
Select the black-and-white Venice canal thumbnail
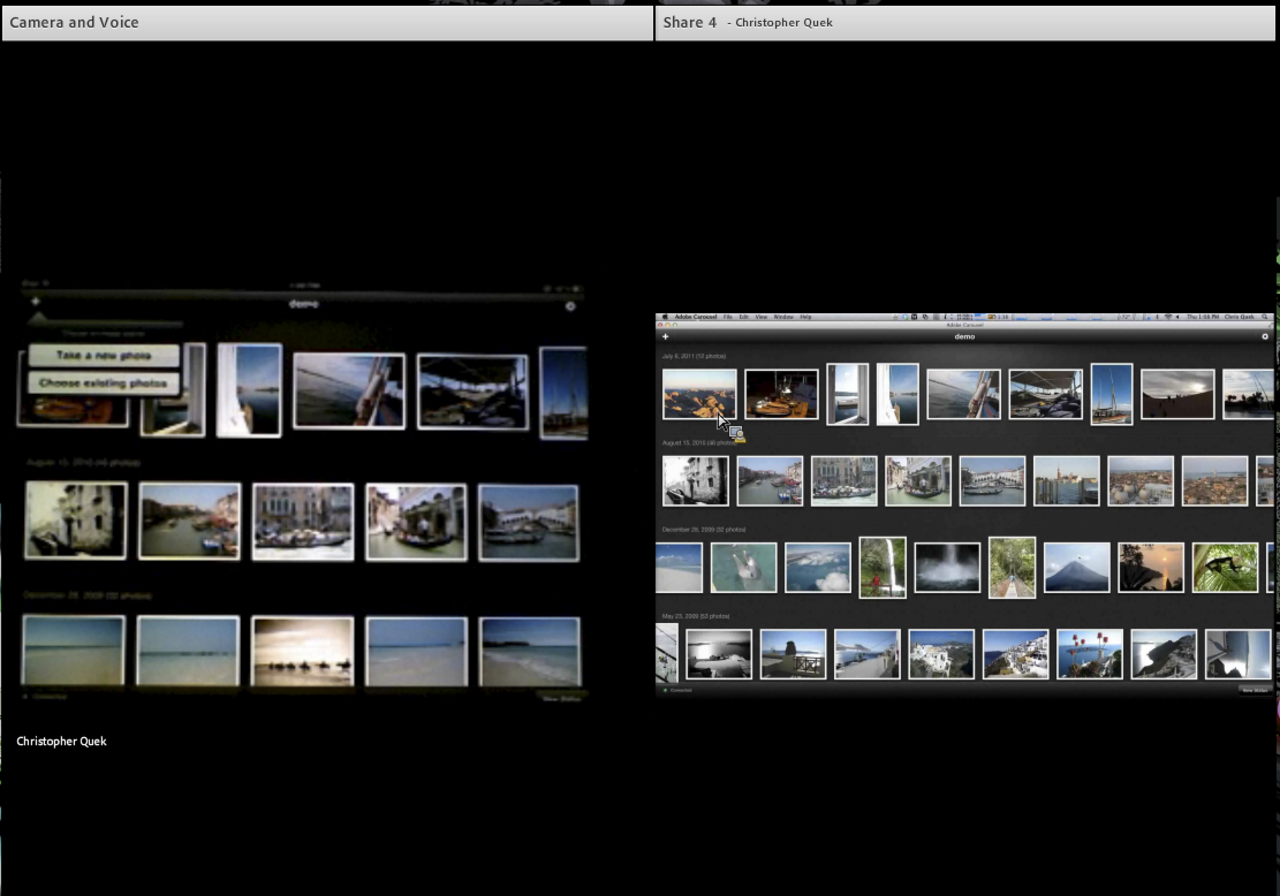click(x=695, y=481)
